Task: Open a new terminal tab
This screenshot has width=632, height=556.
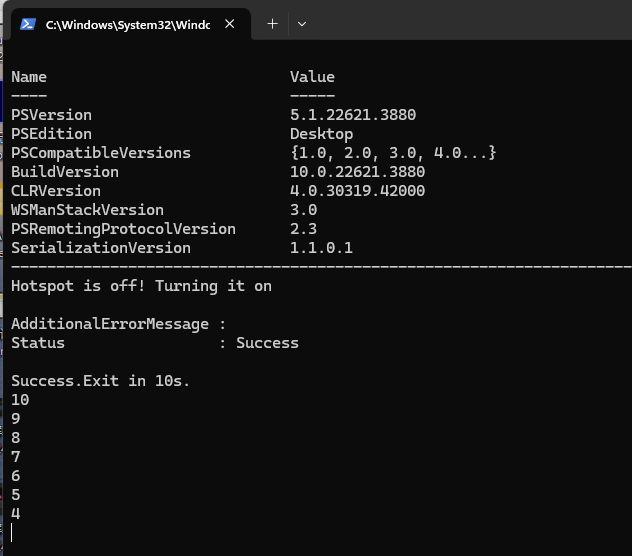Action: [x=272, y=24]
